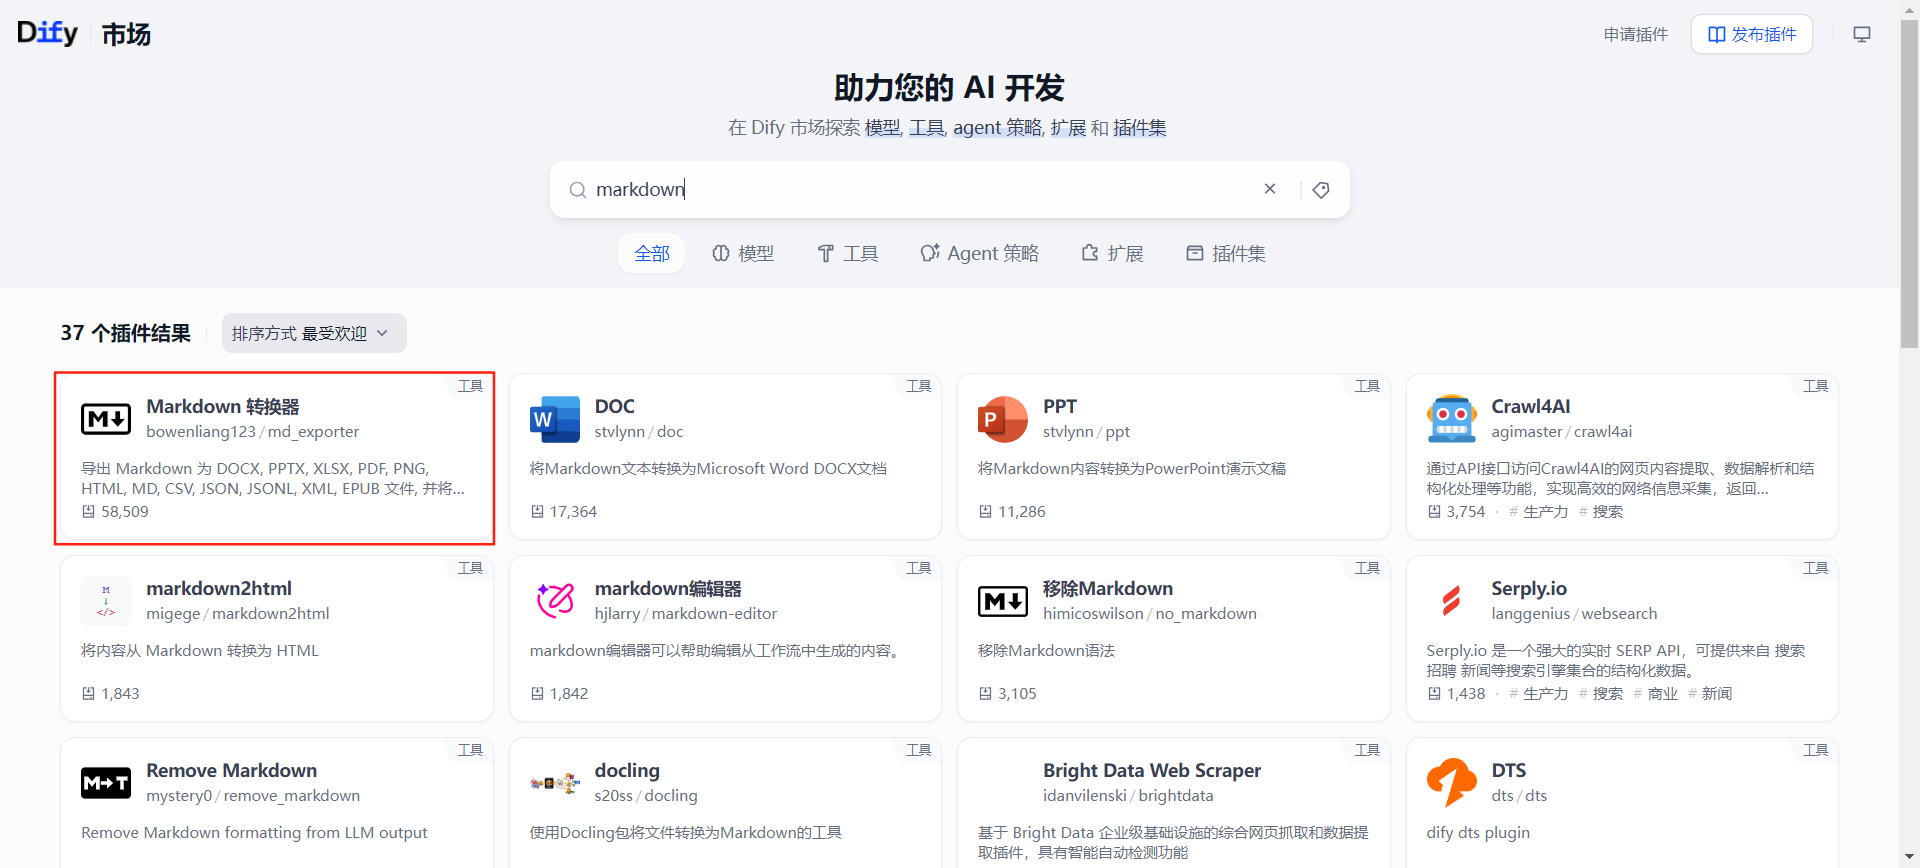Click the markdown2html plugin icon
Image resolution: width=1920 pixels, height=868 pixels.
106,601
